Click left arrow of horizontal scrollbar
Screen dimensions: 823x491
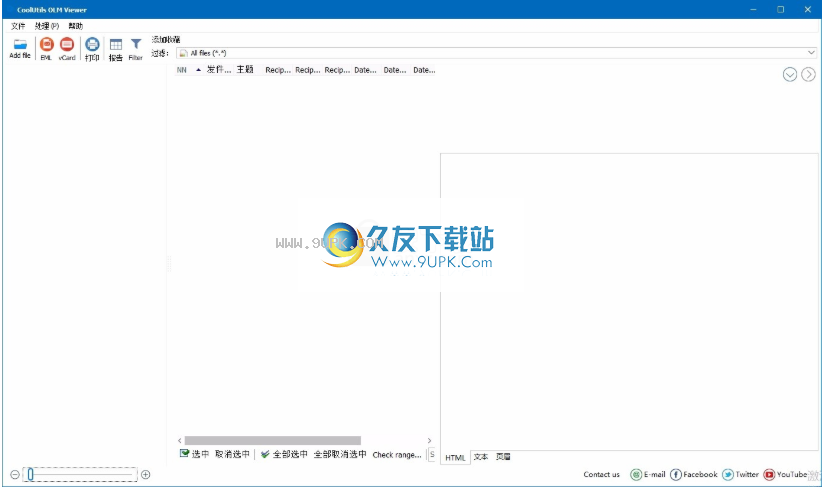tap(180, 441)
